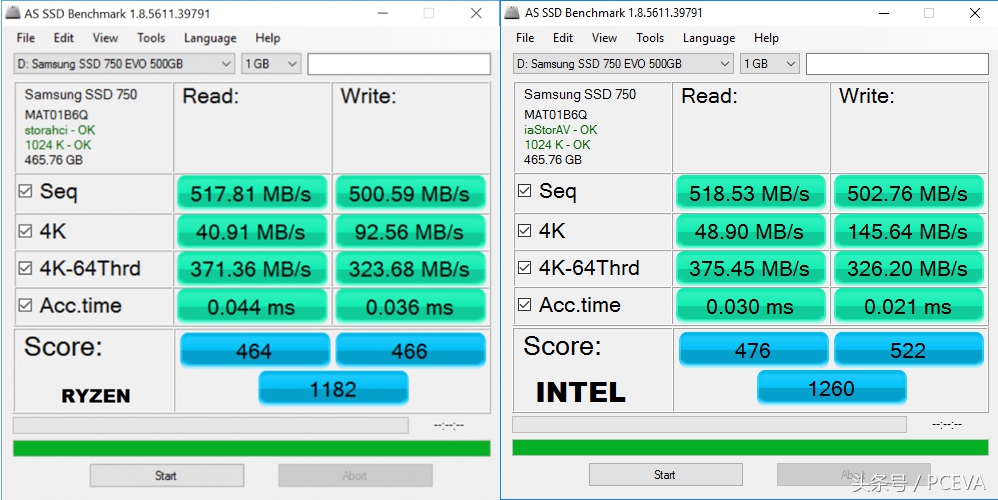Screen dimensions: 998x500
Task: Click the text field in right window
Action: [897, 64]
